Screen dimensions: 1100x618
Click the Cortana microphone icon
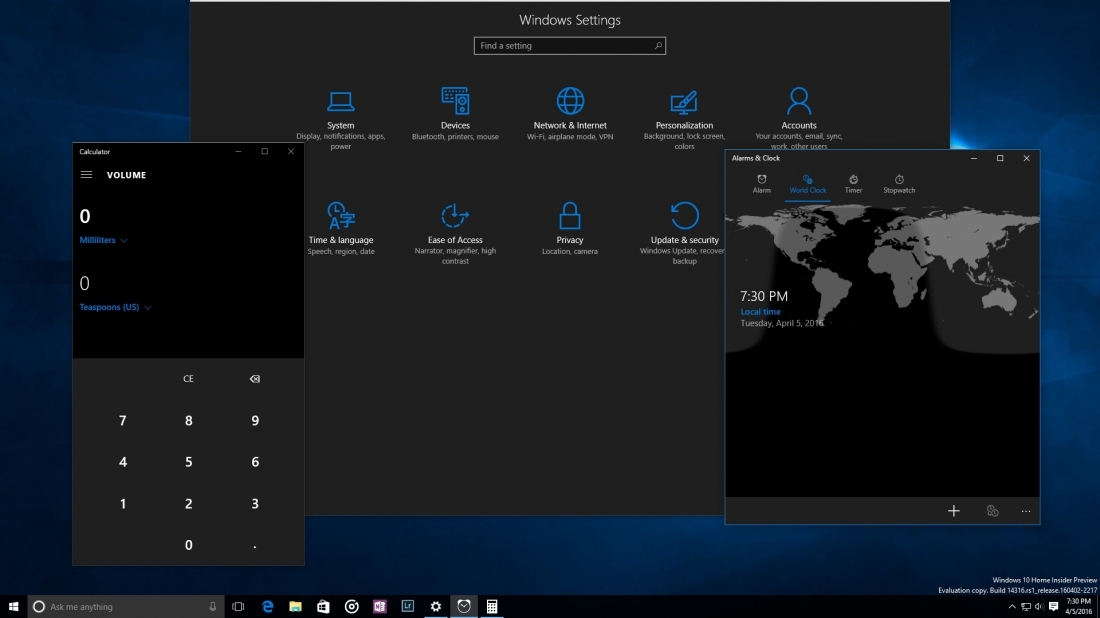[x=213, y=606]
